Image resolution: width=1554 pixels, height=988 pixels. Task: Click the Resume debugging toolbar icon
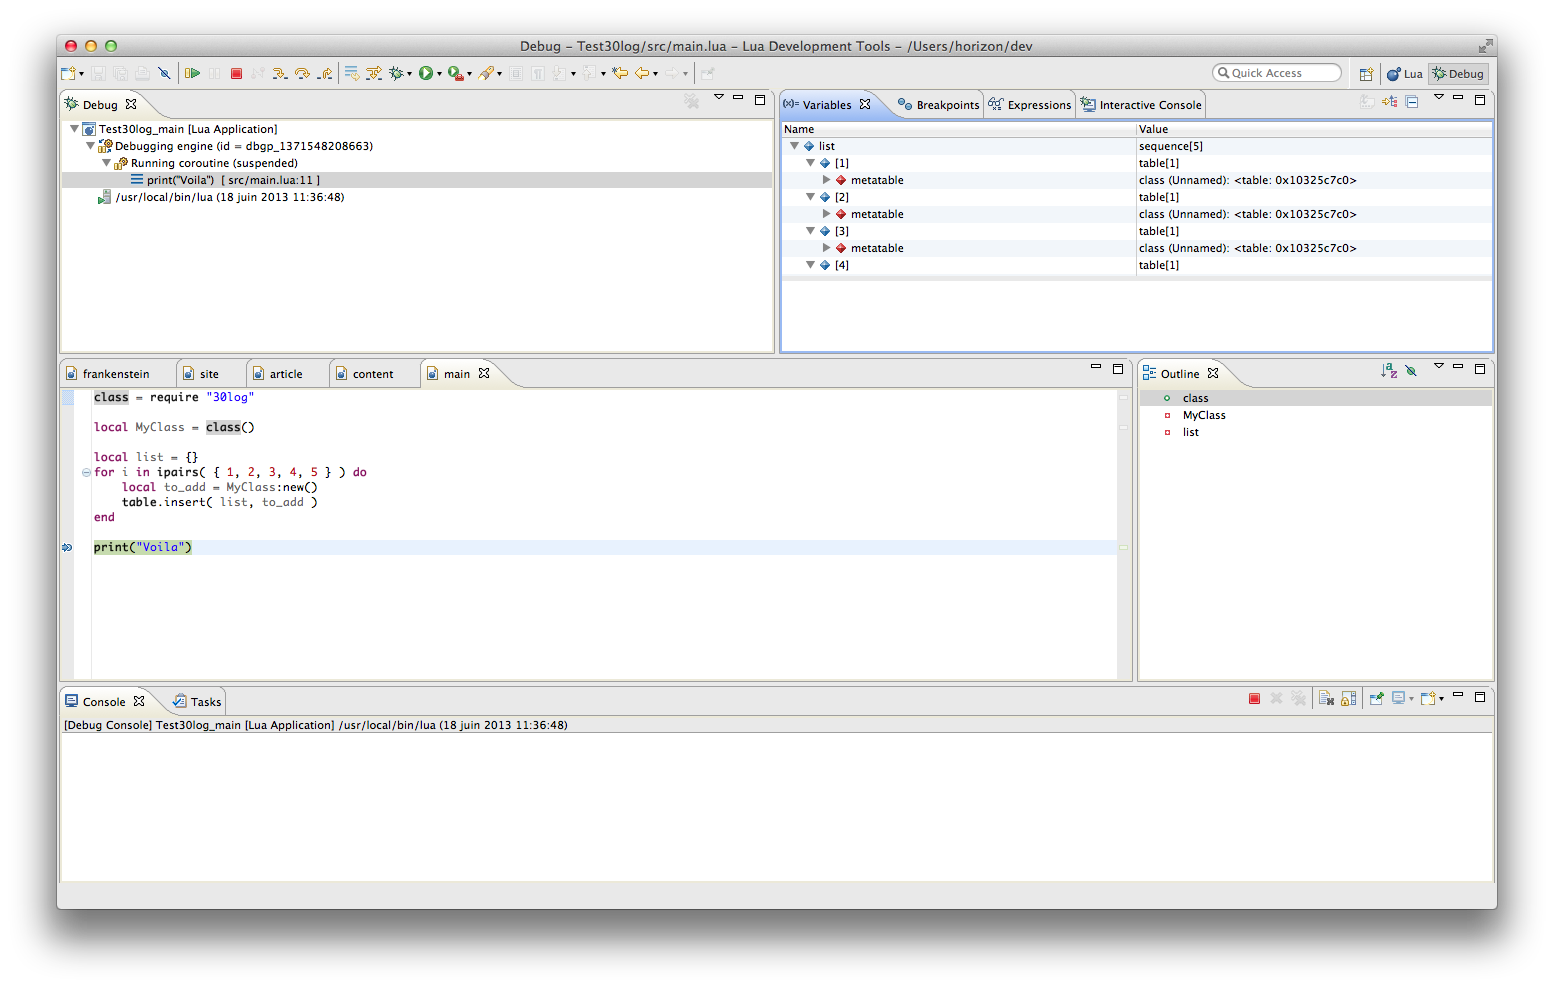tap(192, 73)
